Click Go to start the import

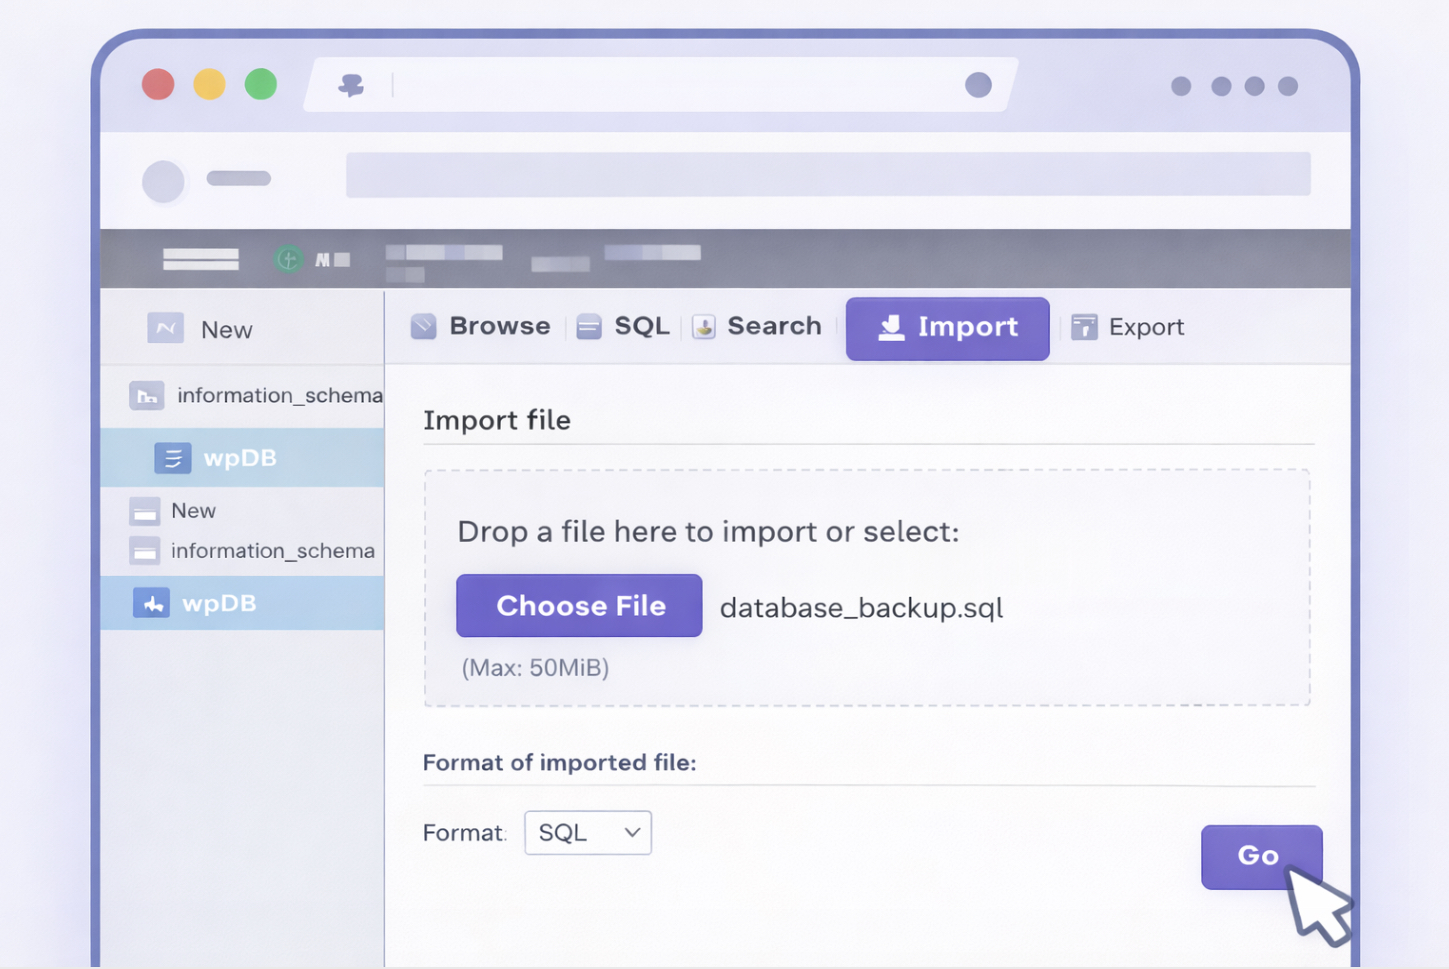(1259, 856)
